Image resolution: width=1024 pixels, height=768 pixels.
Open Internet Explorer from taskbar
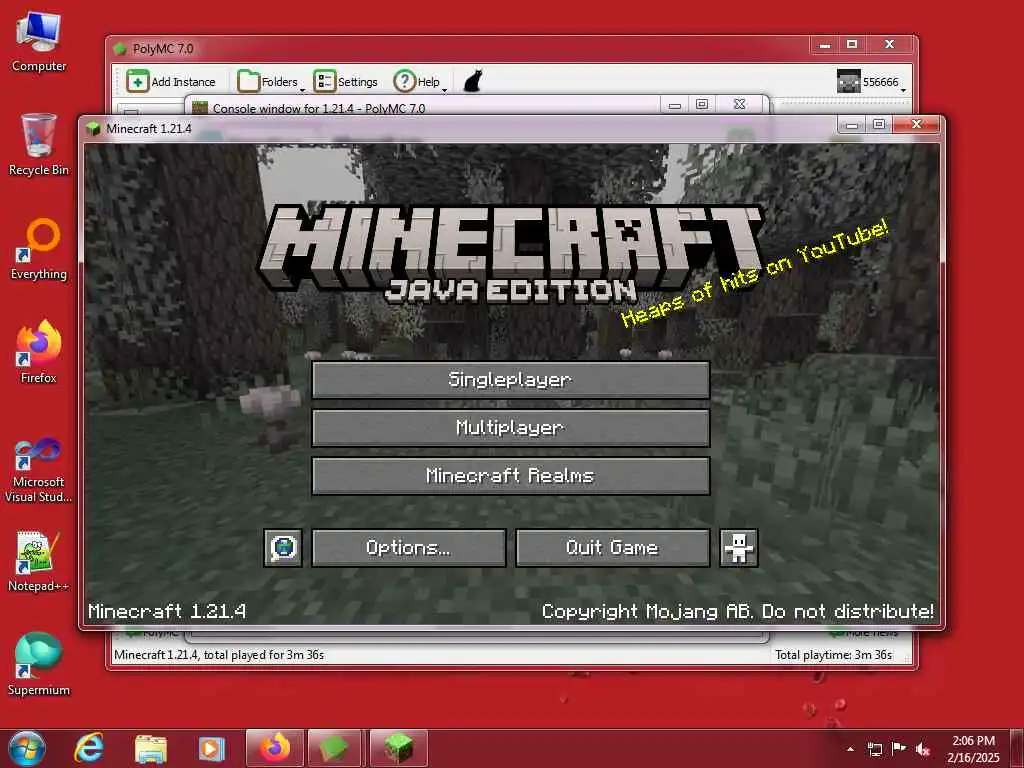89,748
